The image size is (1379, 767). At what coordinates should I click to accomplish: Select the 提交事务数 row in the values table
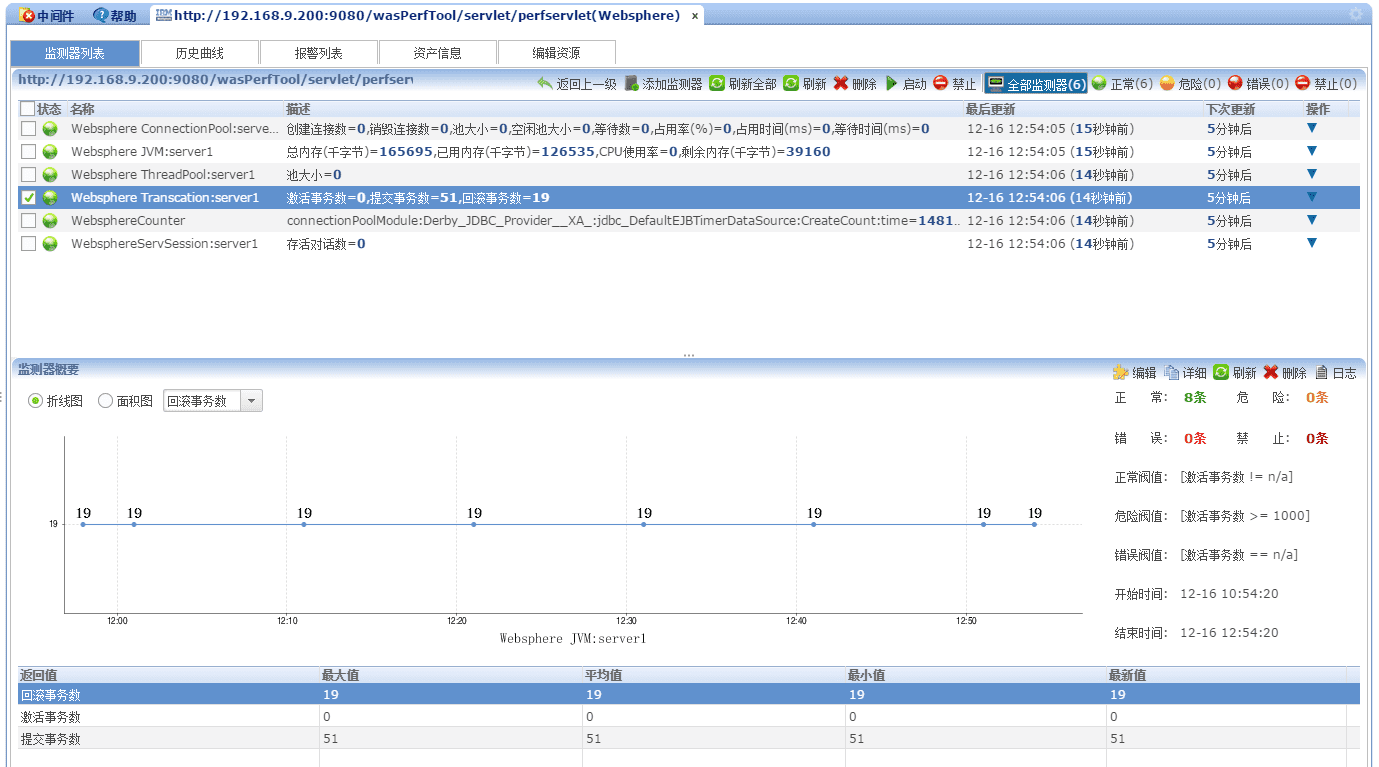coord(689,739)
